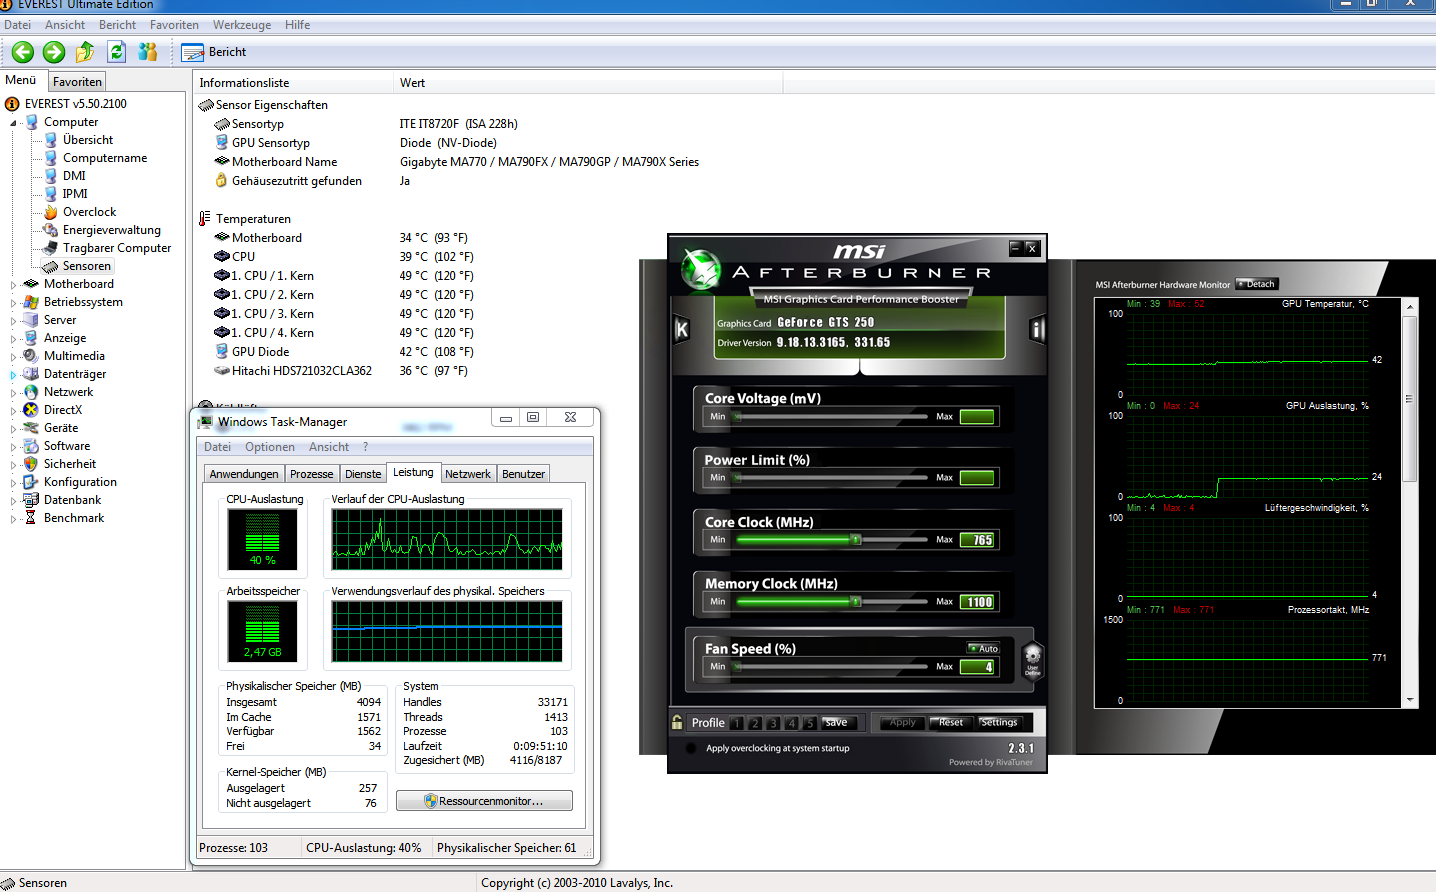Click the users/manage toolbar icon
This screenshot has width=1436, height=892.
148,52
